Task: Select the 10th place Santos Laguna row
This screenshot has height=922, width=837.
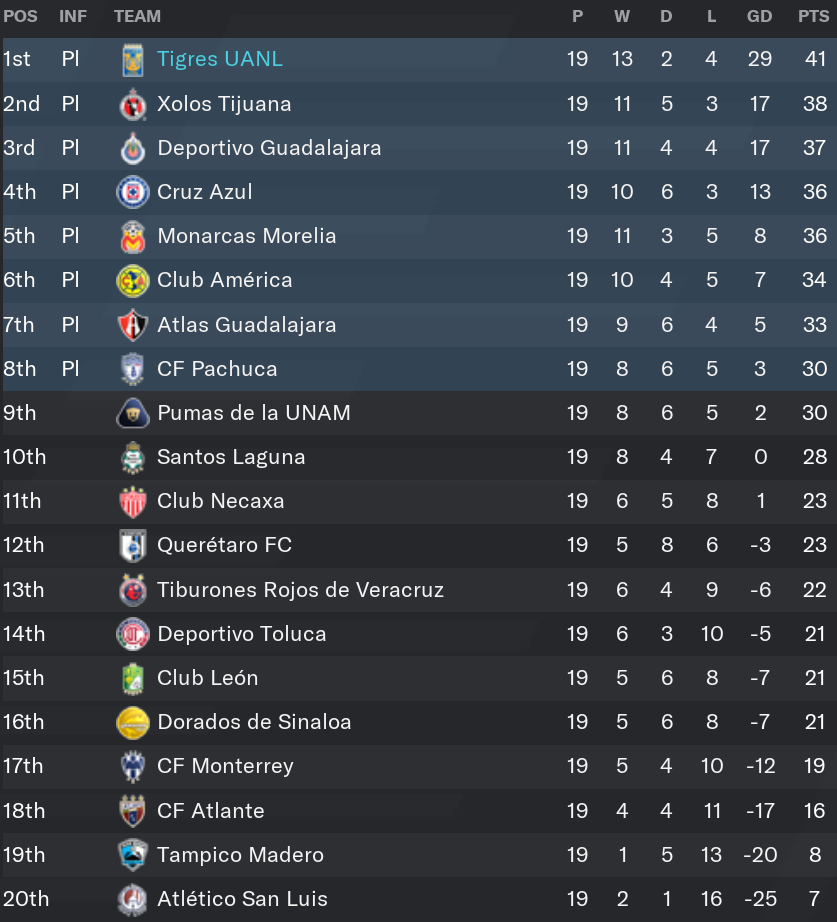Action: (x=419, y=457)
